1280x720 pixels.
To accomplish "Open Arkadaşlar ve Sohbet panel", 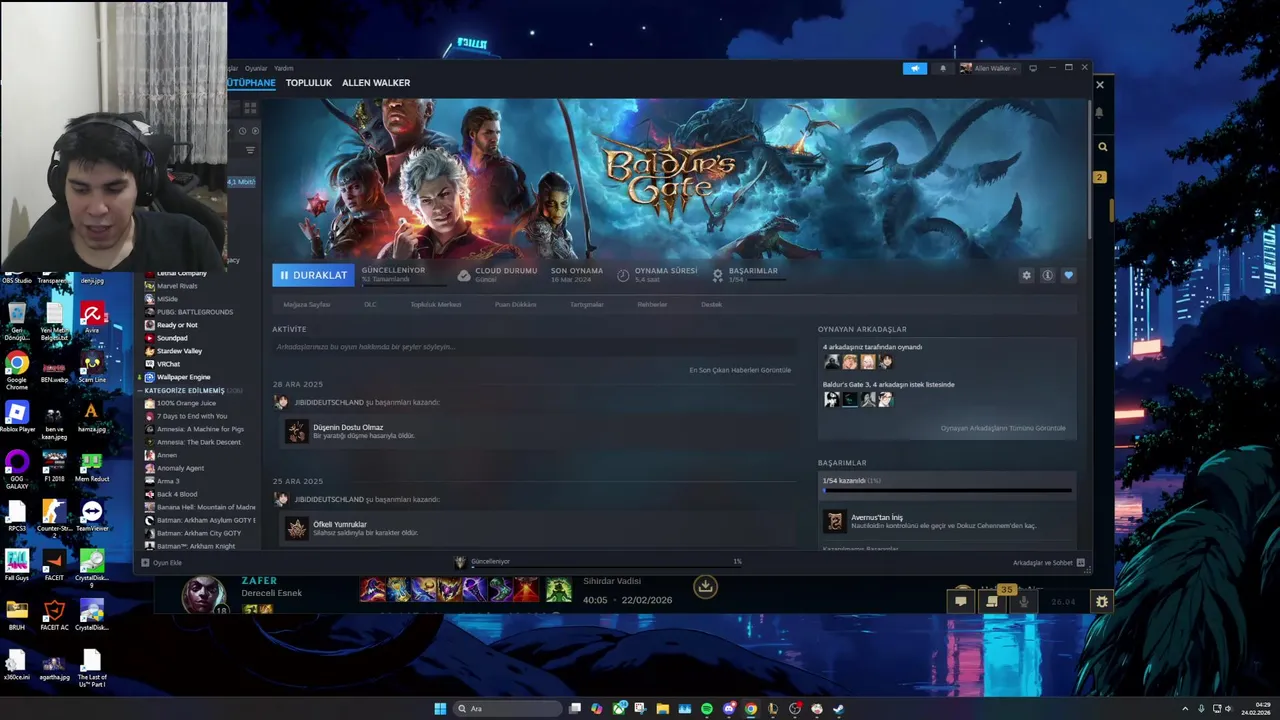I will [1048, 562].
